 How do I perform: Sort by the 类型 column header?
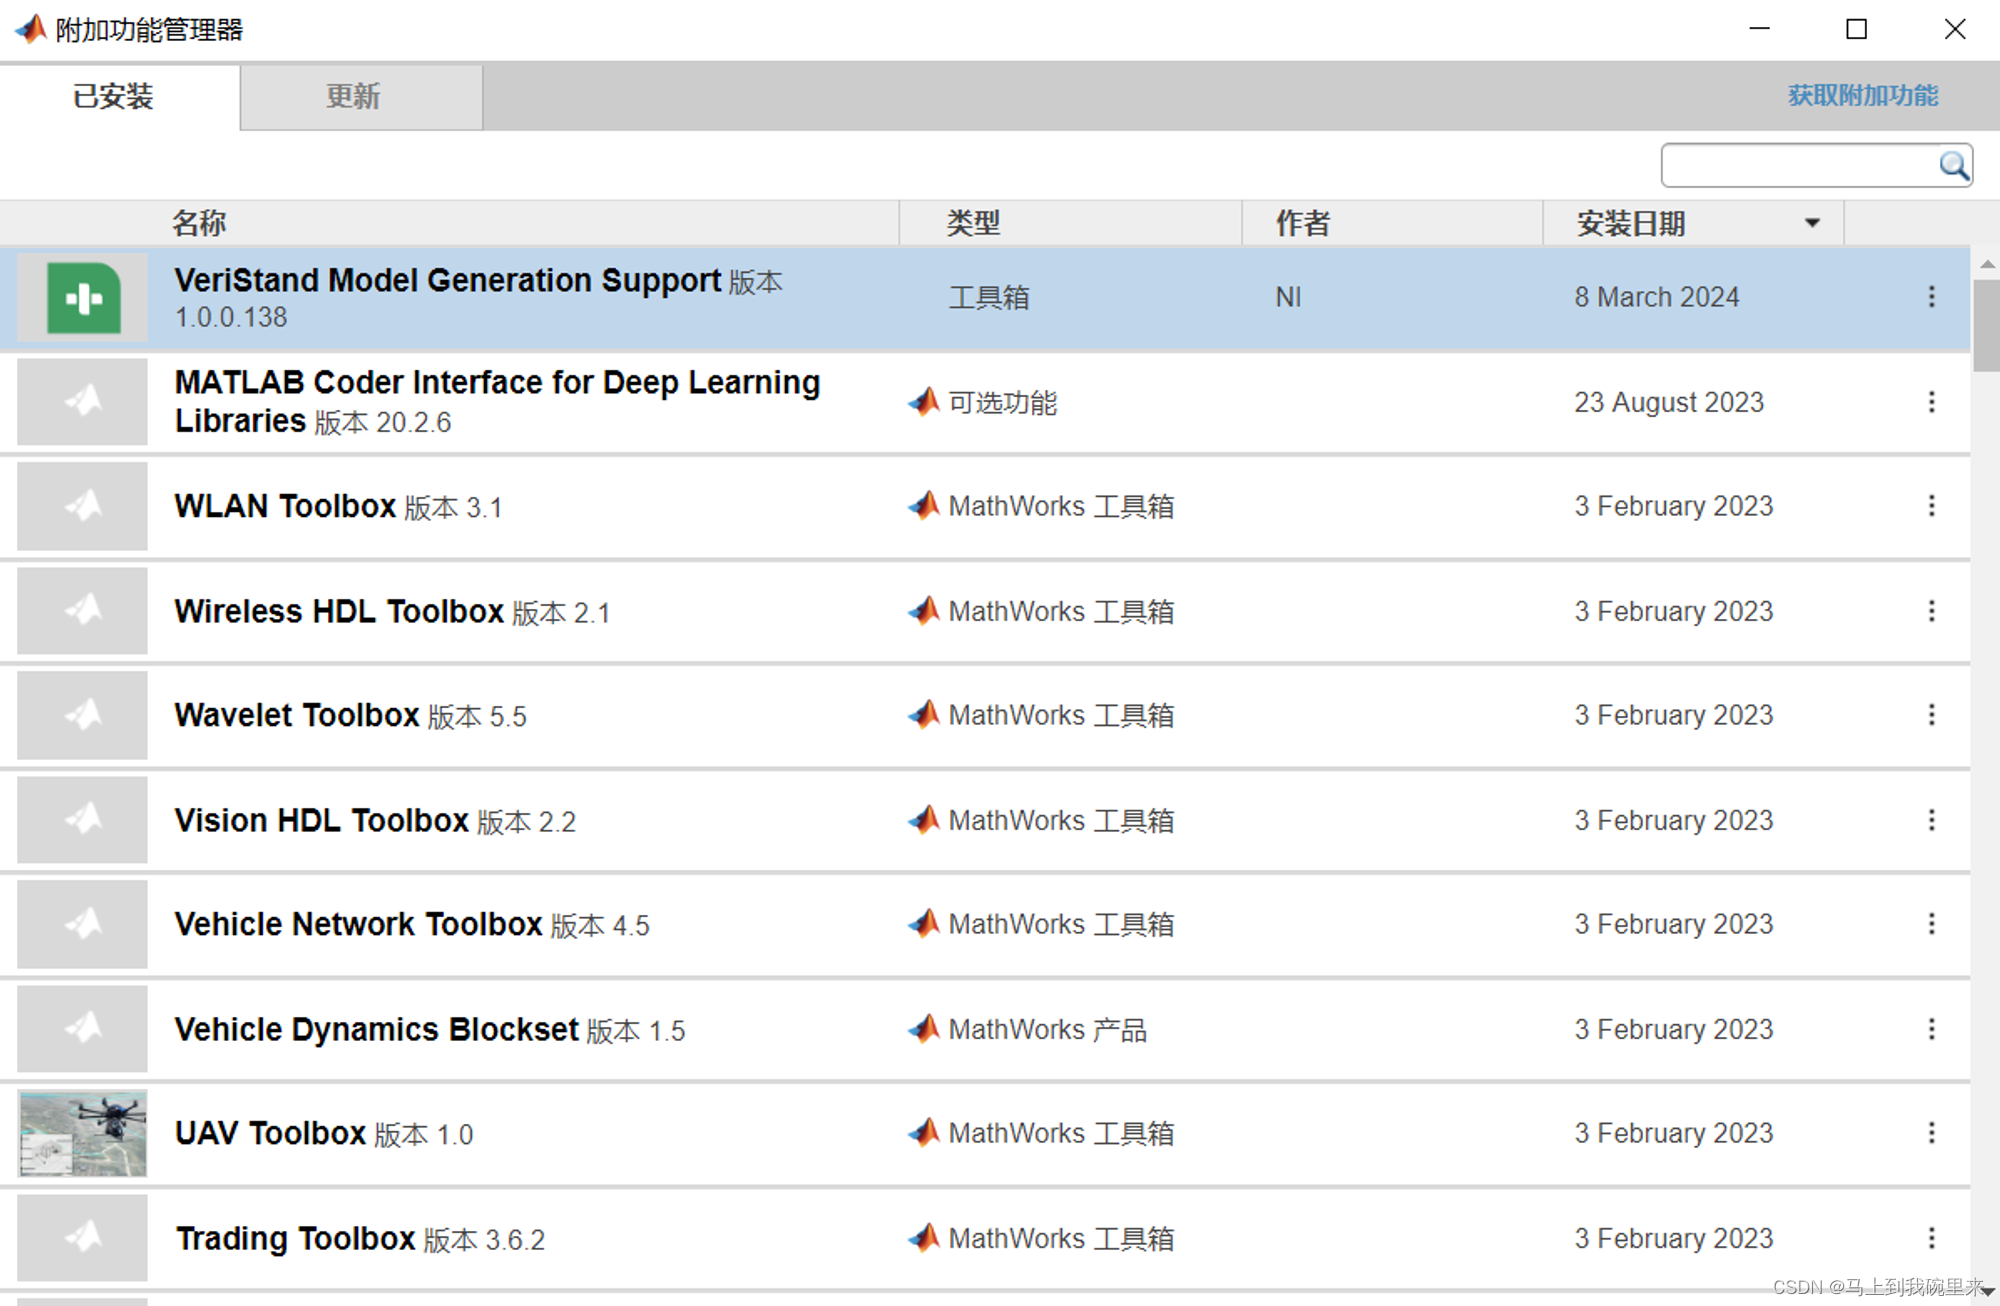(973, 223)
